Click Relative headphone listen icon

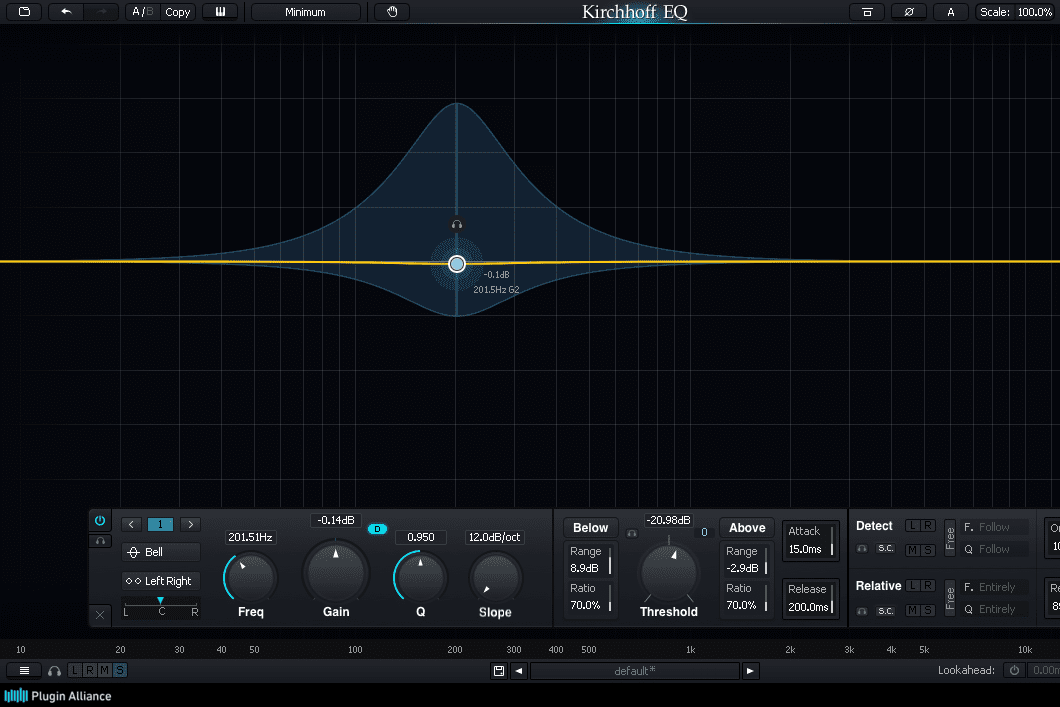[x=862, y=611]
